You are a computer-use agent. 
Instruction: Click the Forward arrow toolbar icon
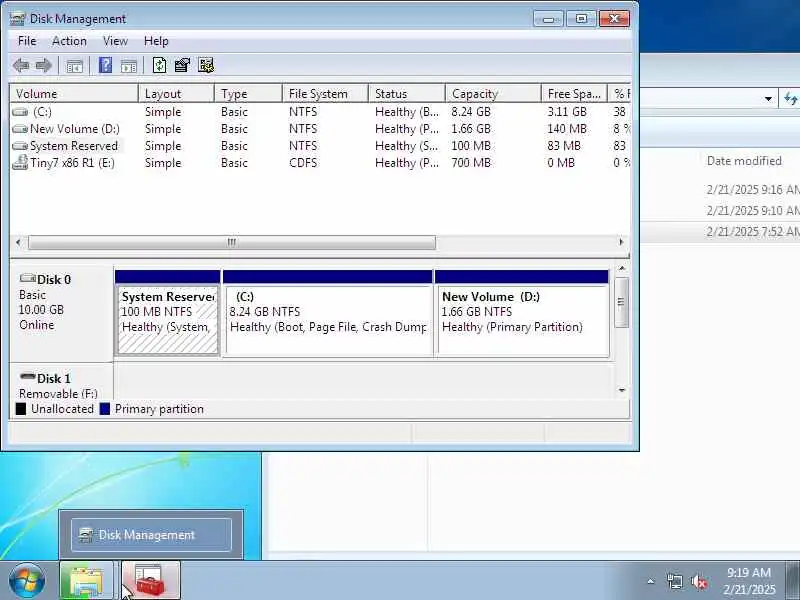43,65
